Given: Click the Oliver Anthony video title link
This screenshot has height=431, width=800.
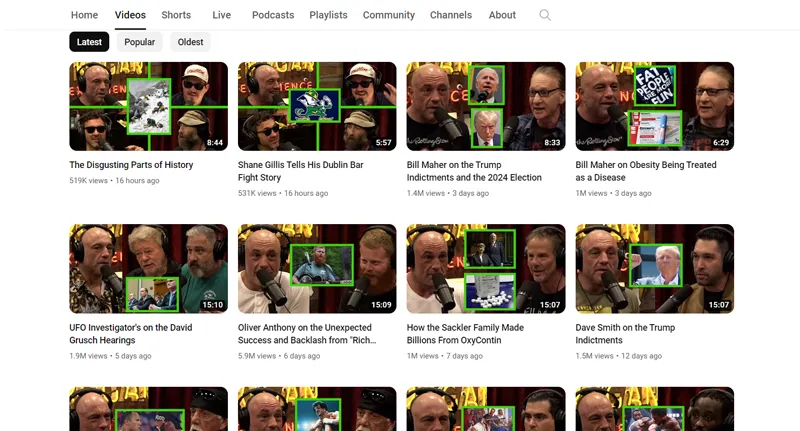Looking at the screenshot, I should point(307,333).
